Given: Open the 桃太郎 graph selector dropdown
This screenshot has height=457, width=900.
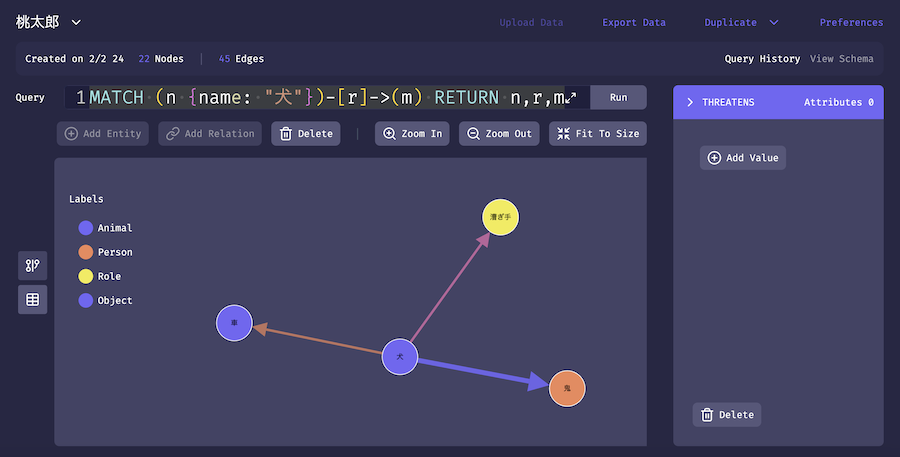Looking at the screenshot, I should (48, 22).
